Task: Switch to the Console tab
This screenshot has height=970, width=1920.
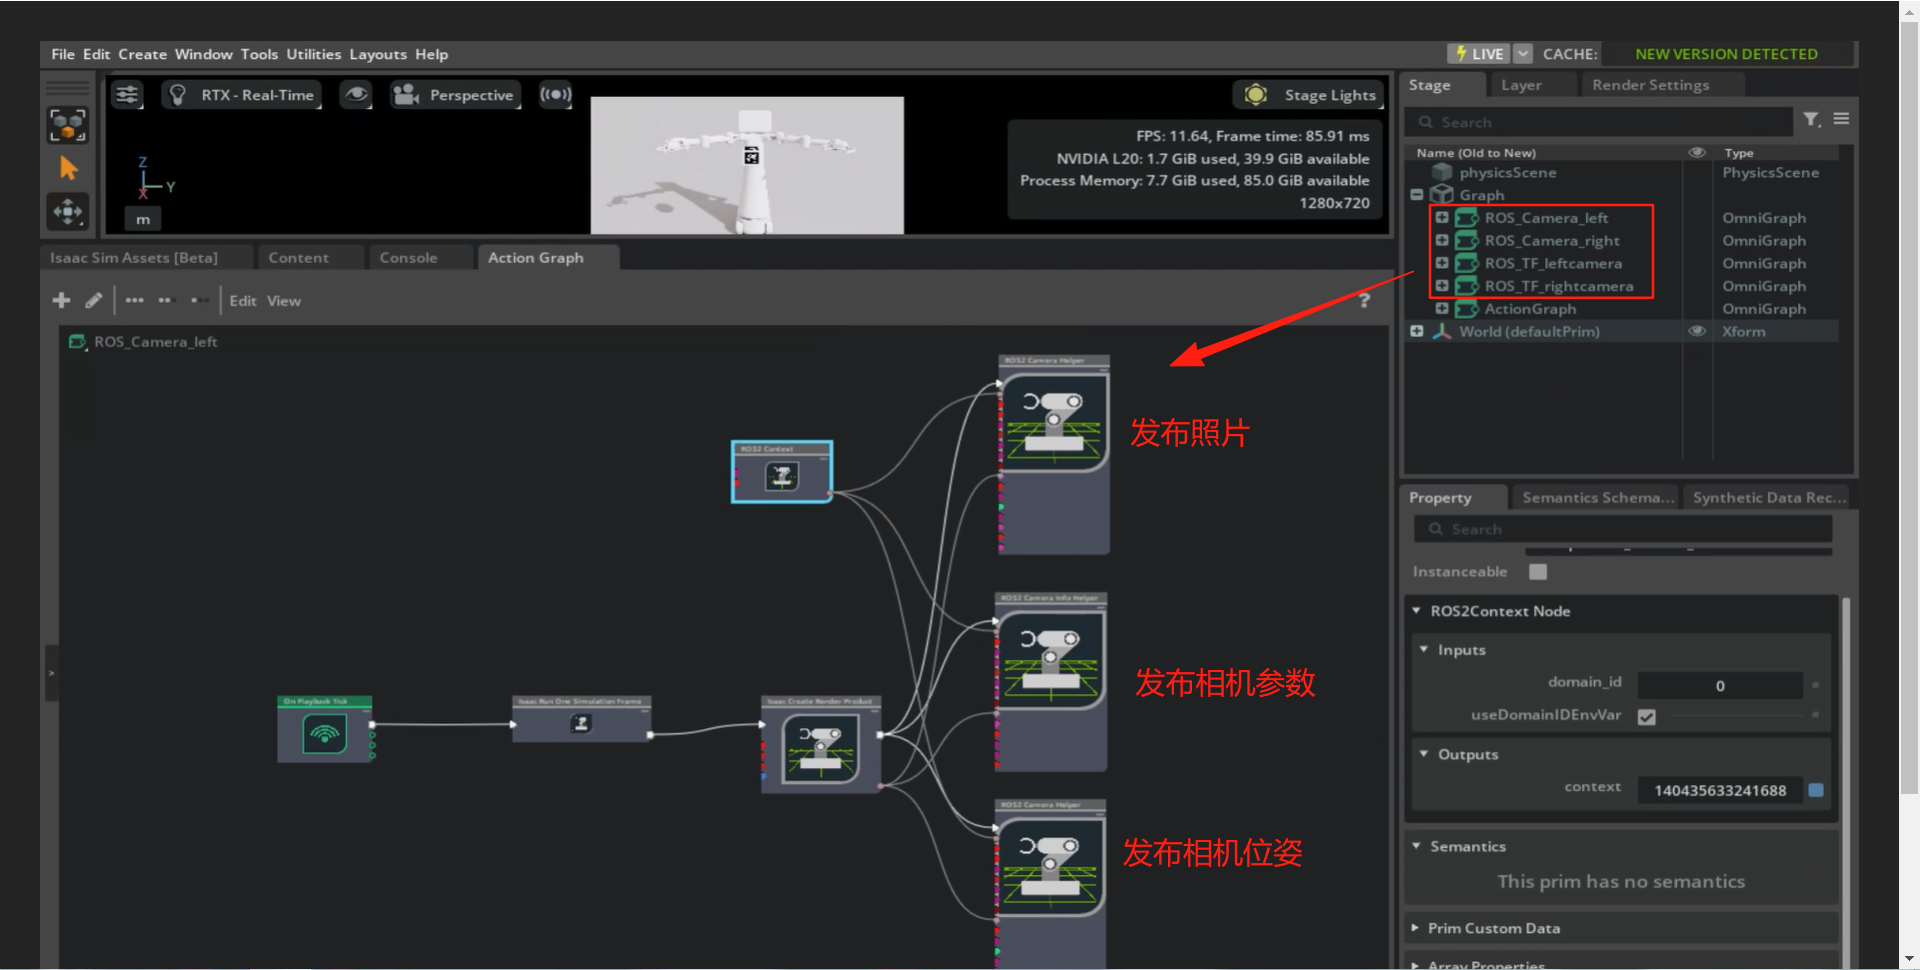Action: tap(409, 258)
